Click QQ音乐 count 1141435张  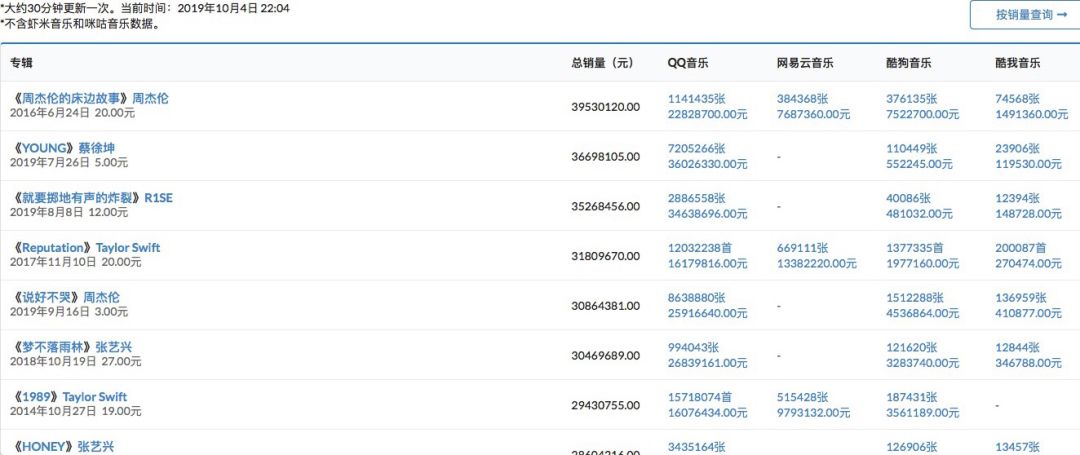pos(696,98)
